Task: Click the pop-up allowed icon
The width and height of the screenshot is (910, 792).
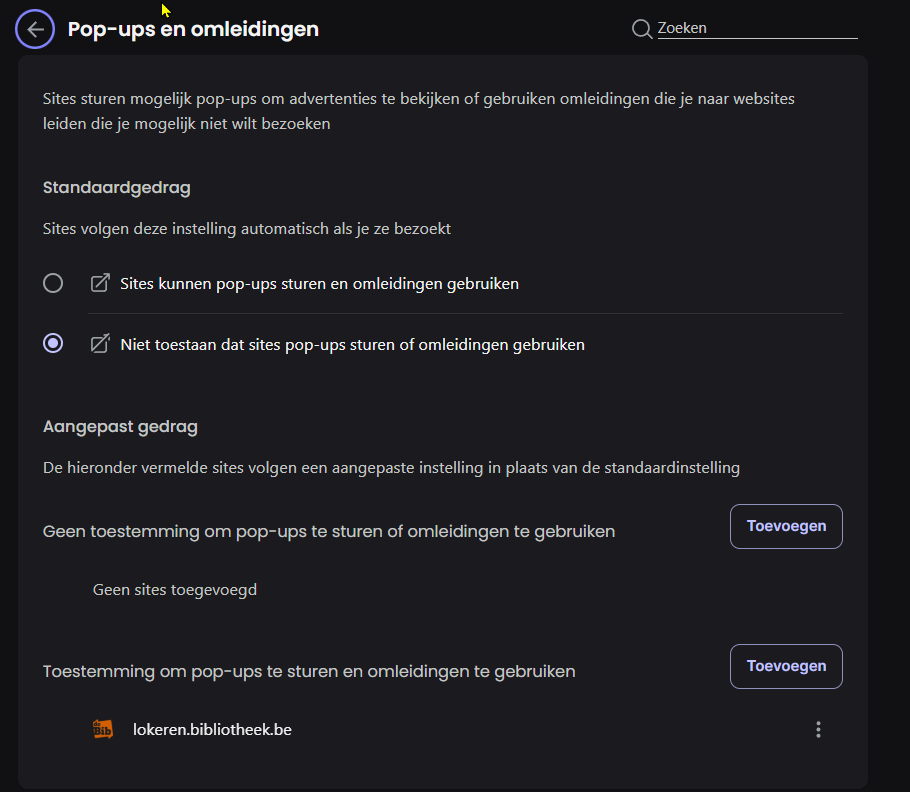Action: coord(100,283)
